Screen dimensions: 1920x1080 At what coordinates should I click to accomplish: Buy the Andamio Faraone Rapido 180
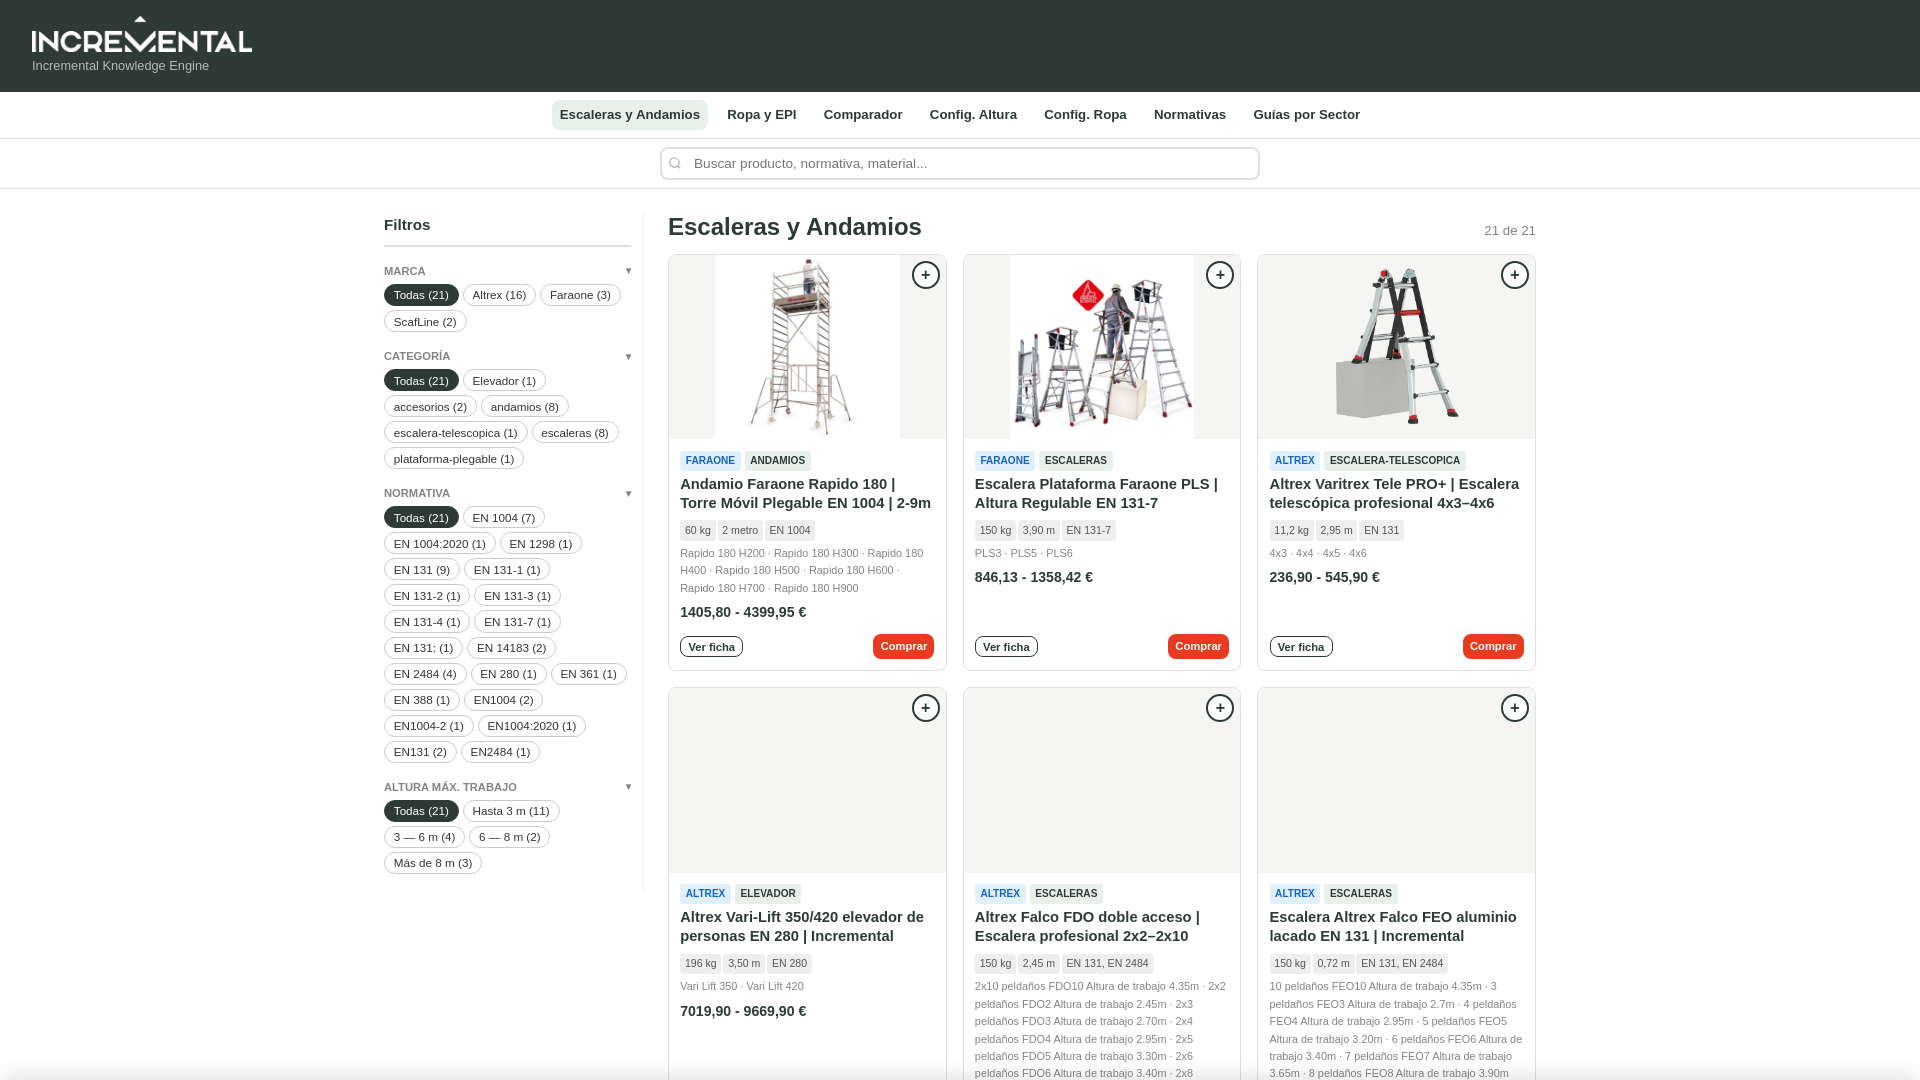pos(903,647)
